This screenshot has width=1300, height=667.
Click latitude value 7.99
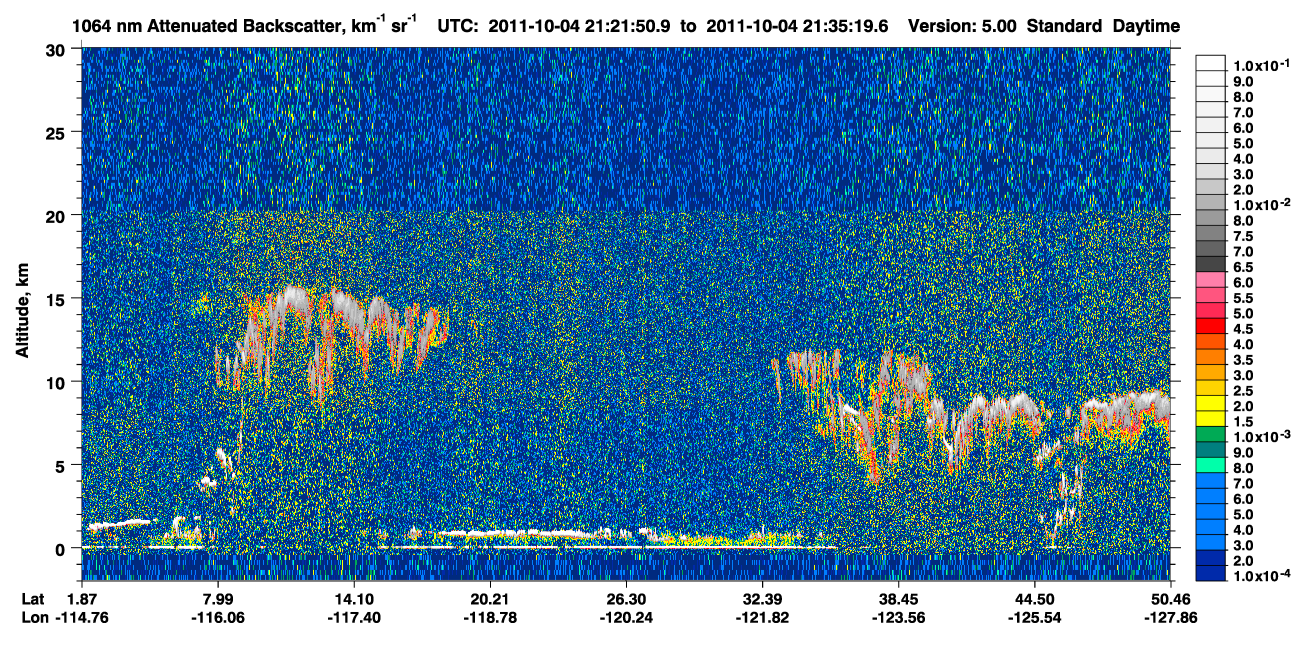(x=217, y=598)
